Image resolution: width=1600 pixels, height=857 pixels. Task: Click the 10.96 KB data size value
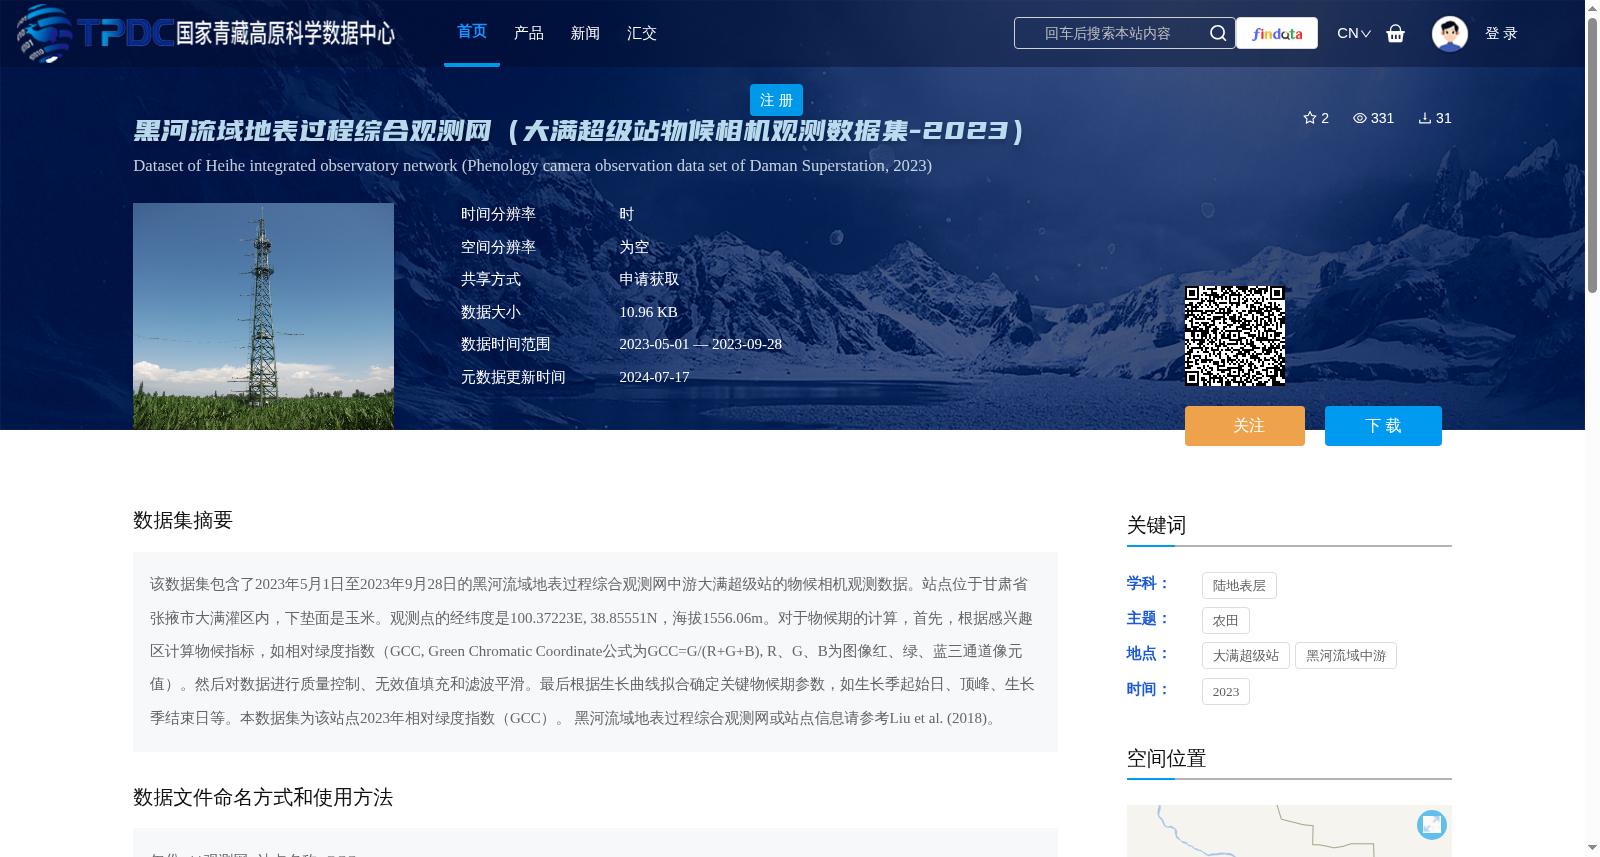648,312
